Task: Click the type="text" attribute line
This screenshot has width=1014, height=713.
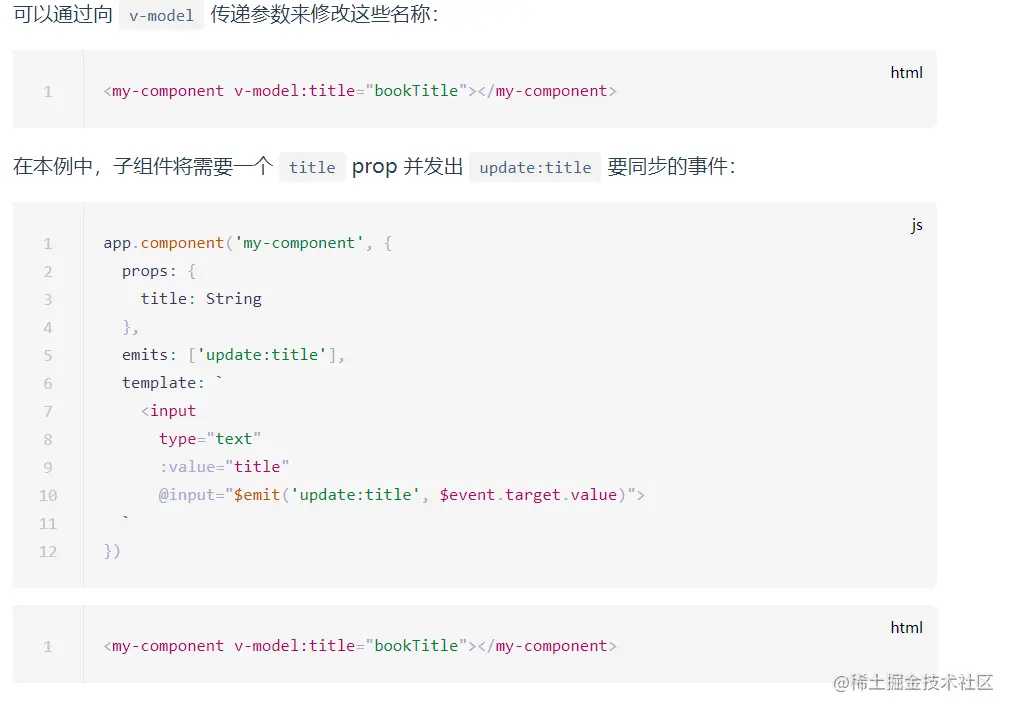Action: 210,439
